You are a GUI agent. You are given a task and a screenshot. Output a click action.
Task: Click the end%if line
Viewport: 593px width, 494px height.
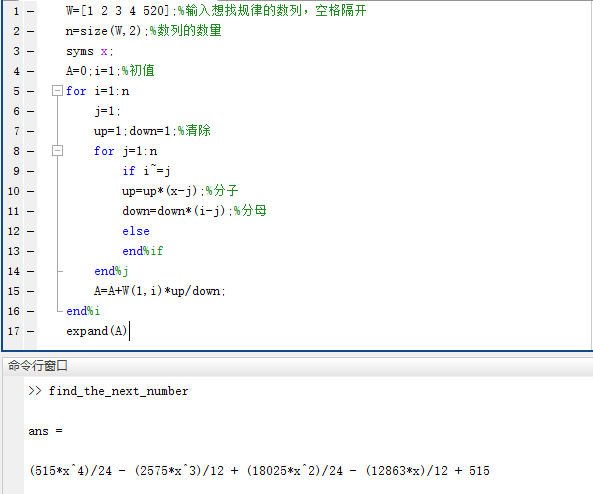[143, 251]
